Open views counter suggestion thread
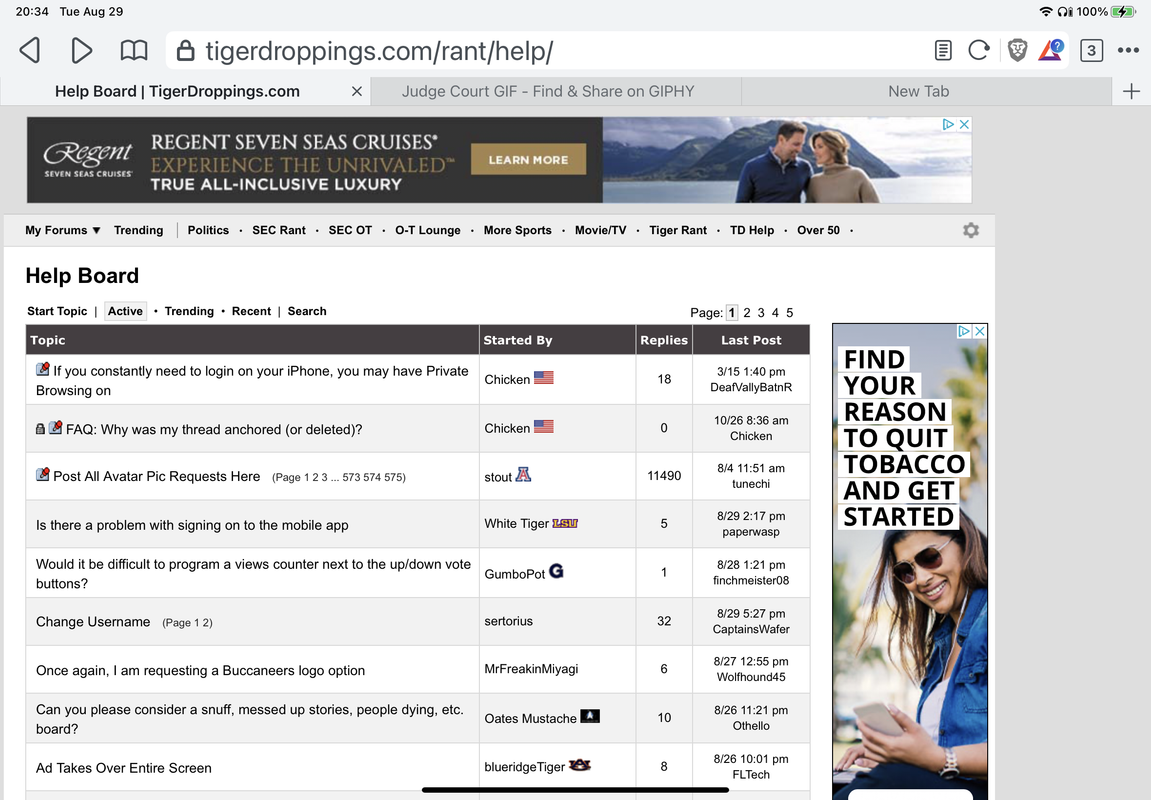Screen dimensions: 1151x800 click(x=253, y=574)
